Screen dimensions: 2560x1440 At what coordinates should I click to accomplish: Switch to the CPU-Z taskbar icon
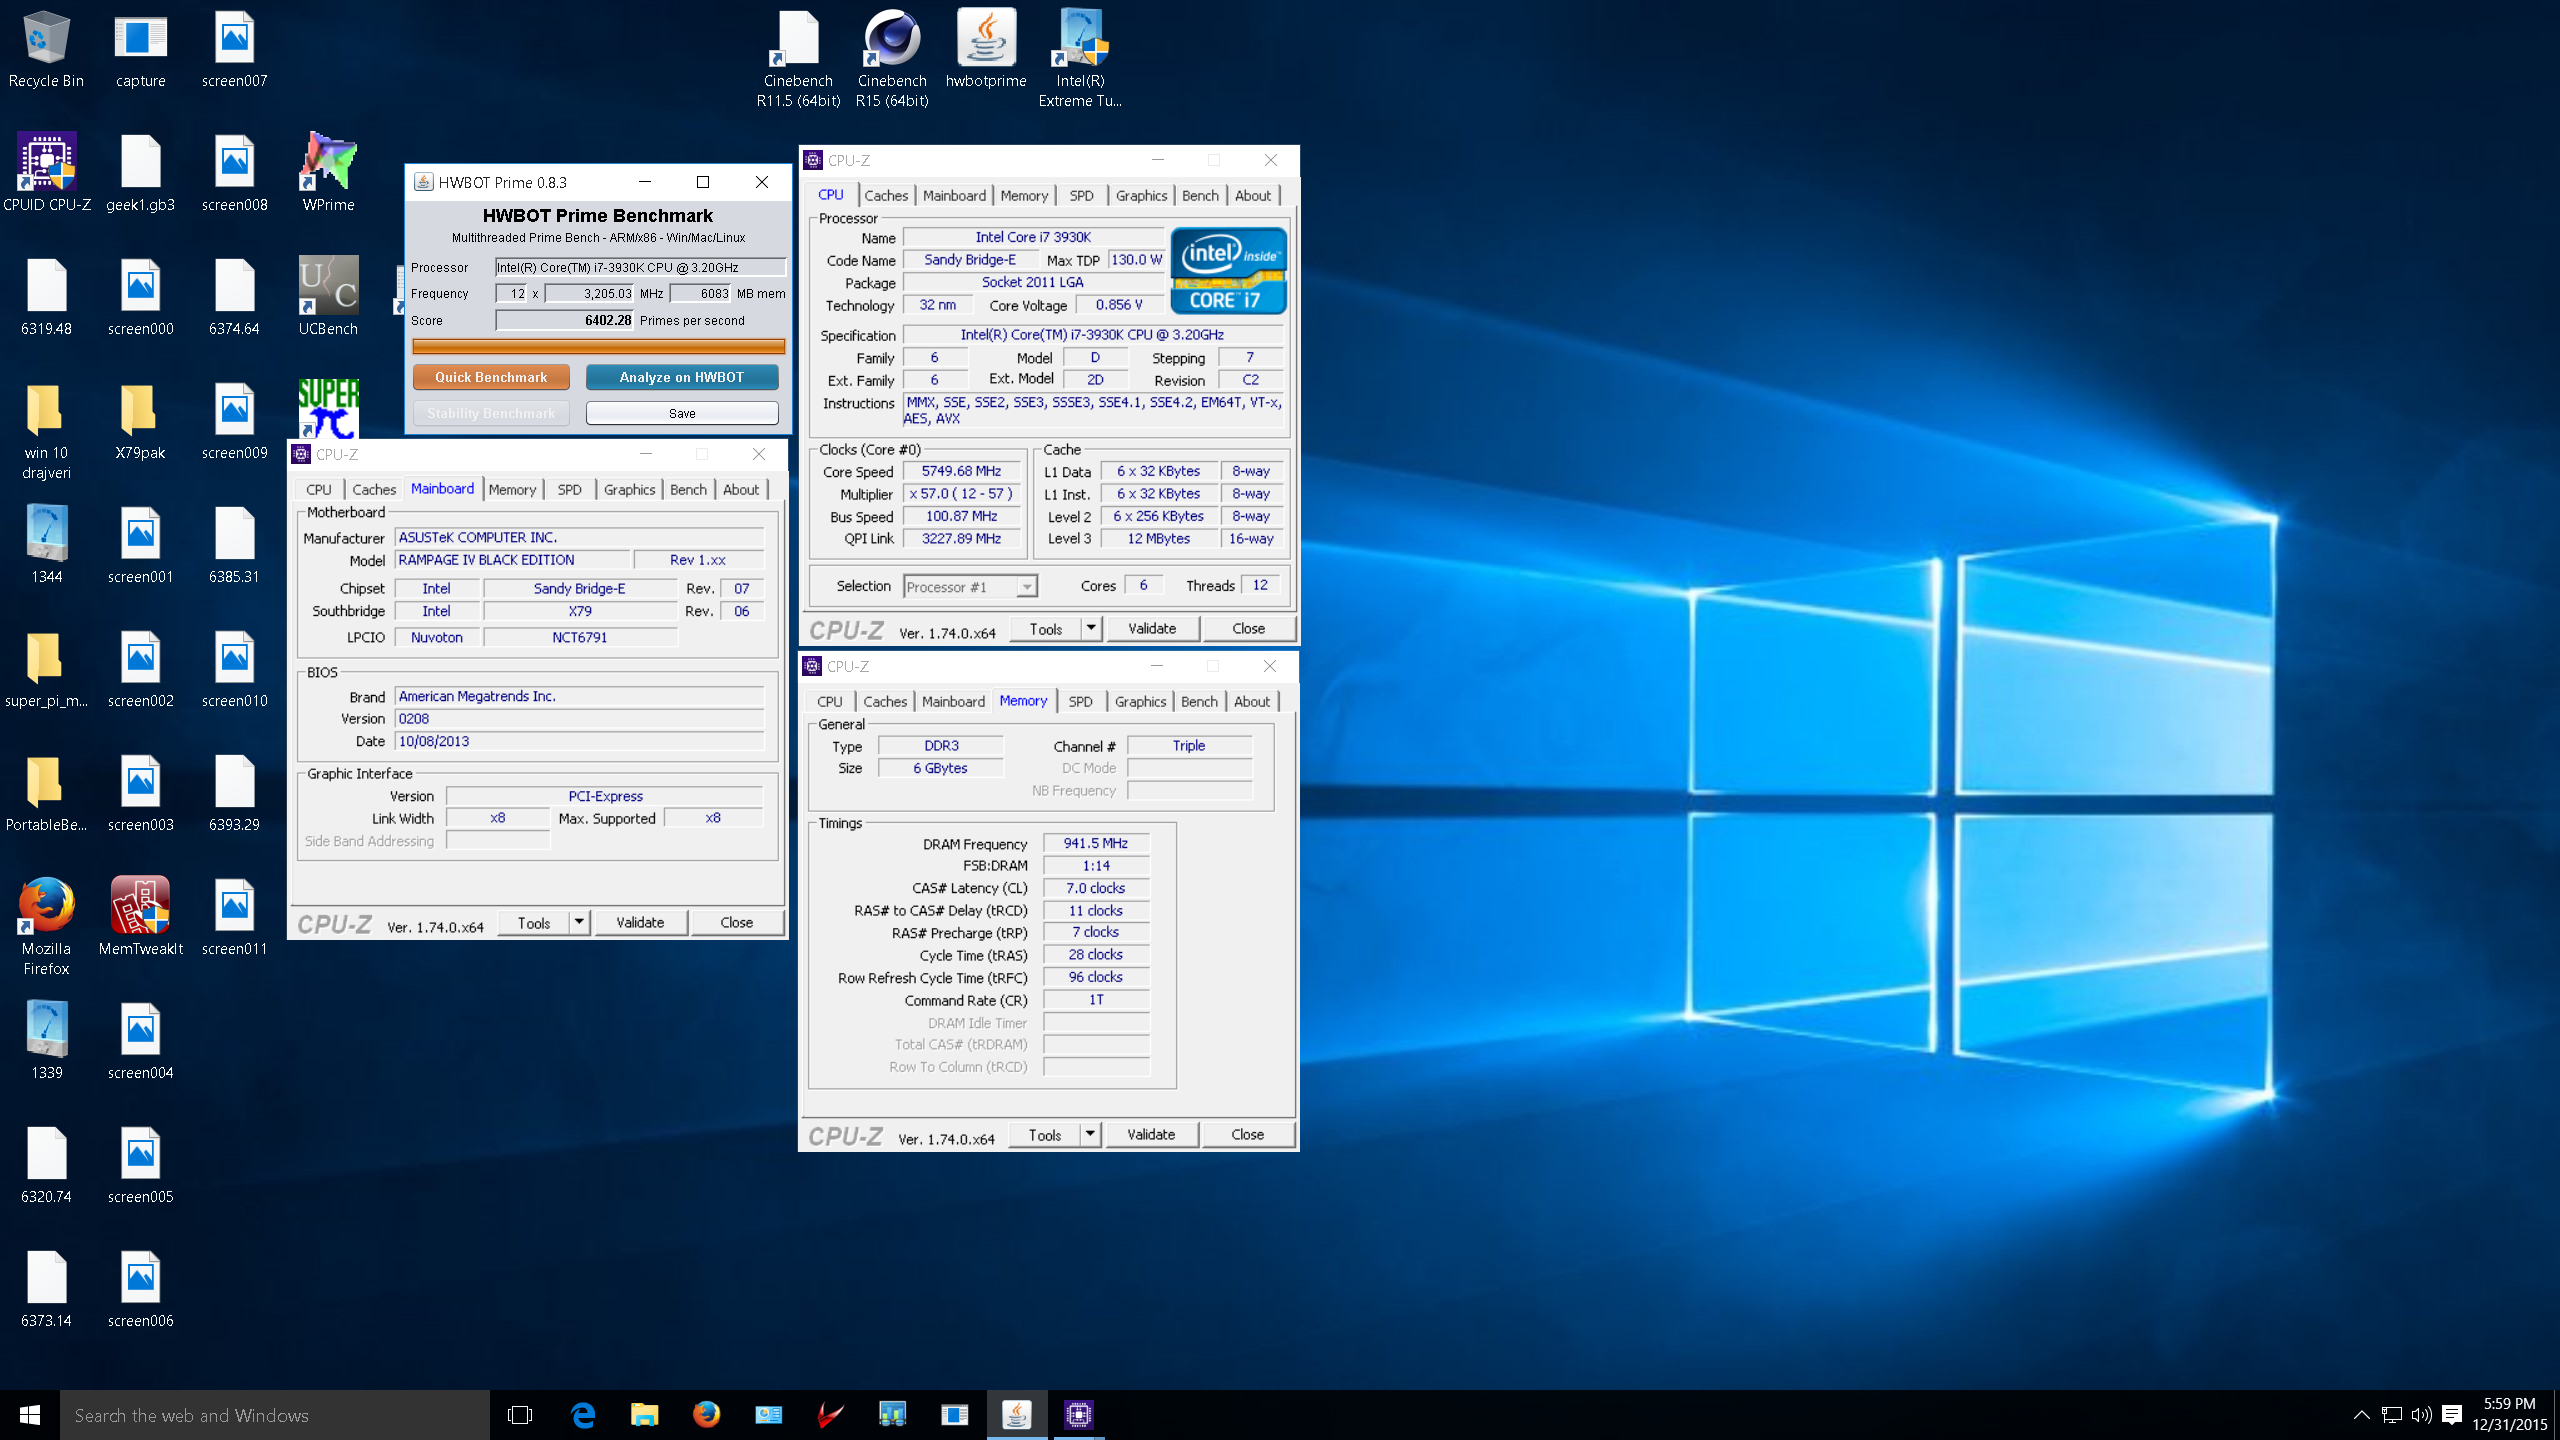[1079, 1415]
